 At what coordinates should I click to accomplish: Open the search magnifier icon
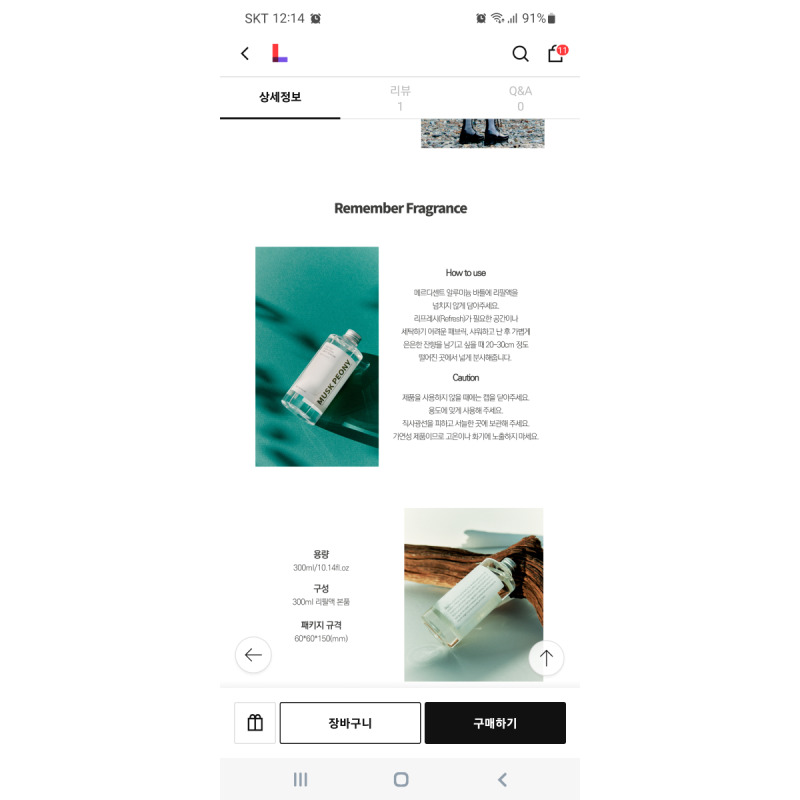pos(520,54)
